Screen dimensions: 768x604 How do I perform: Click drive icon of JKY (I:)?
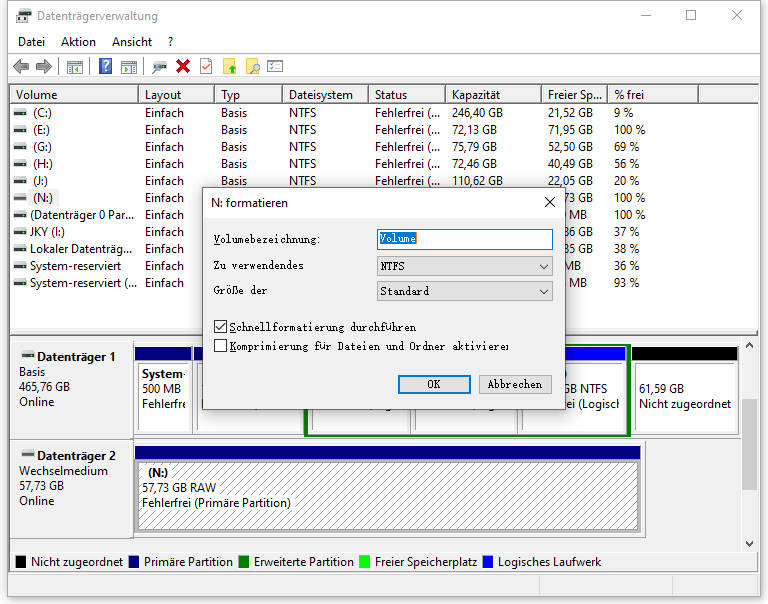pos(20,232)
